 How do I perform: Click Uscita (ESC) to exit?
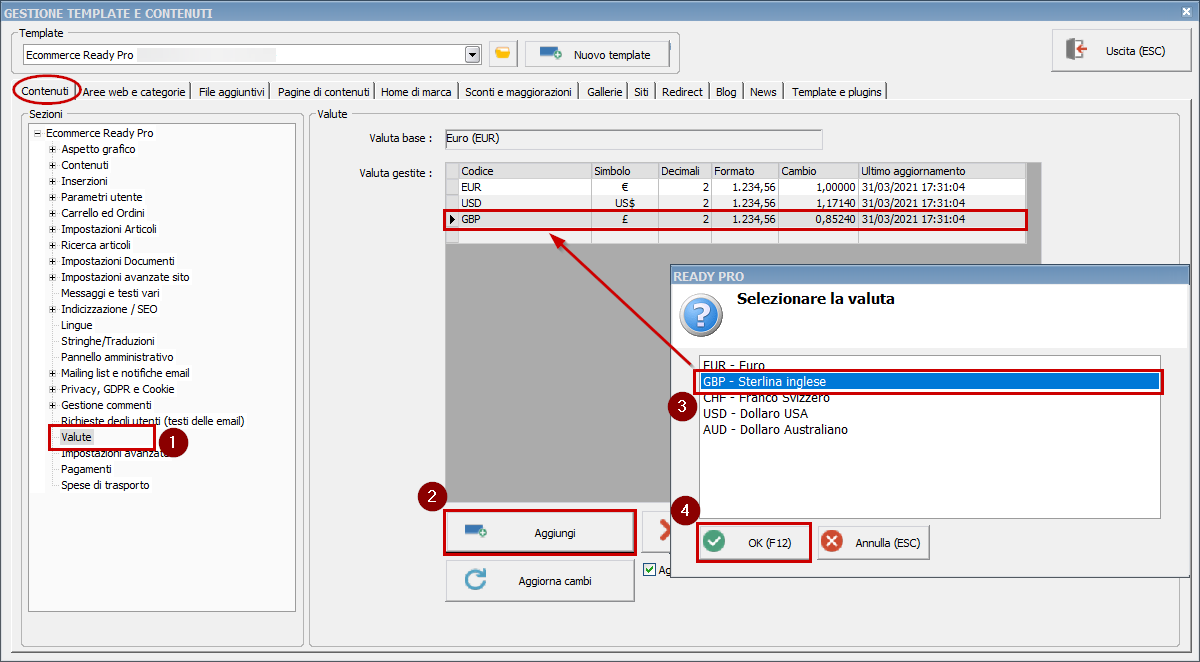(1121, 50)
